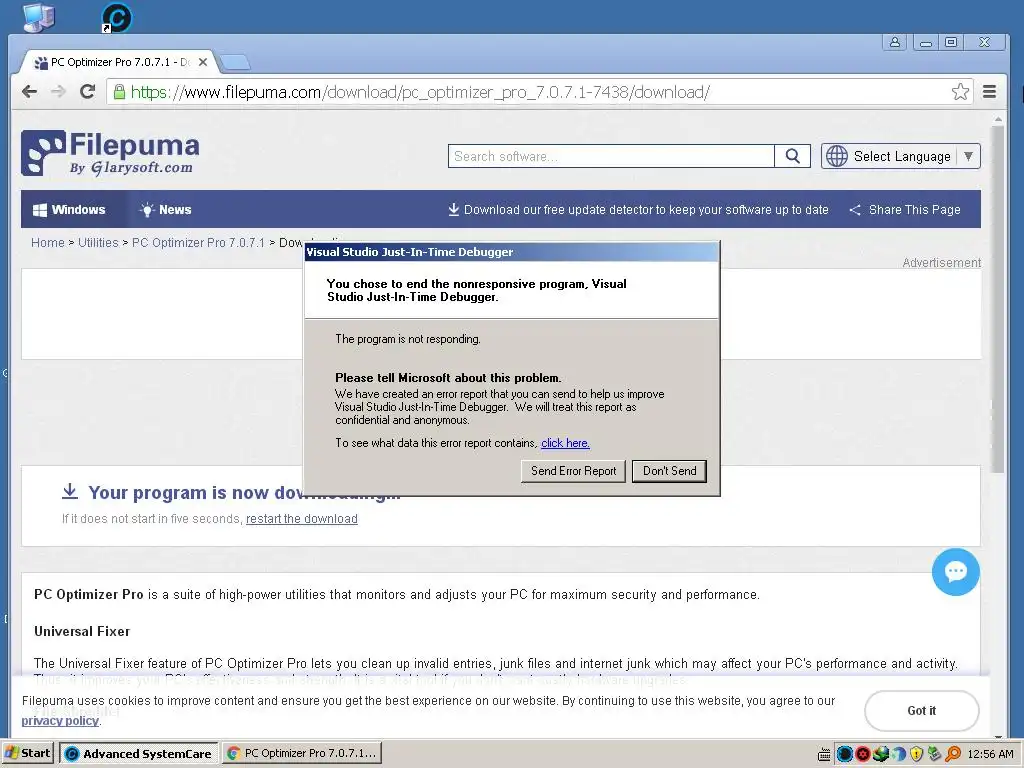Click the on-screen keyboard tray icon

pos(824,754)
